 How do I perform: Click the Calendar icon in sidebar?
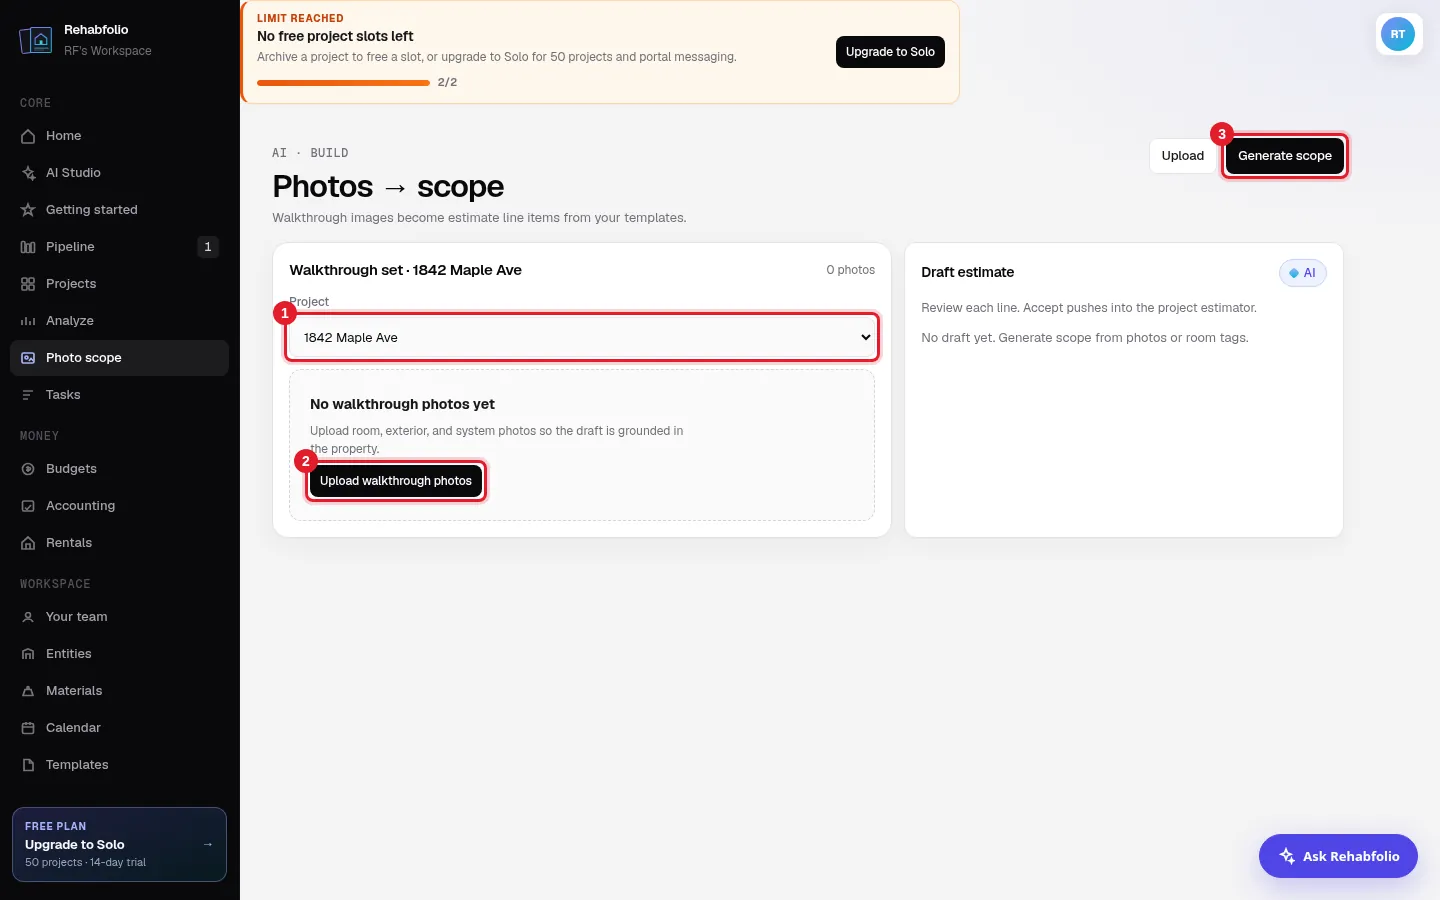click(28, 728)
